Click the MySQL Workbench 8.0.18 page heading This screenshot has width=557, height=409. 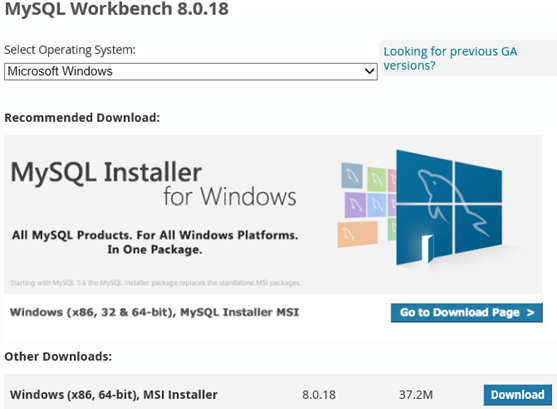pos(117,9)
